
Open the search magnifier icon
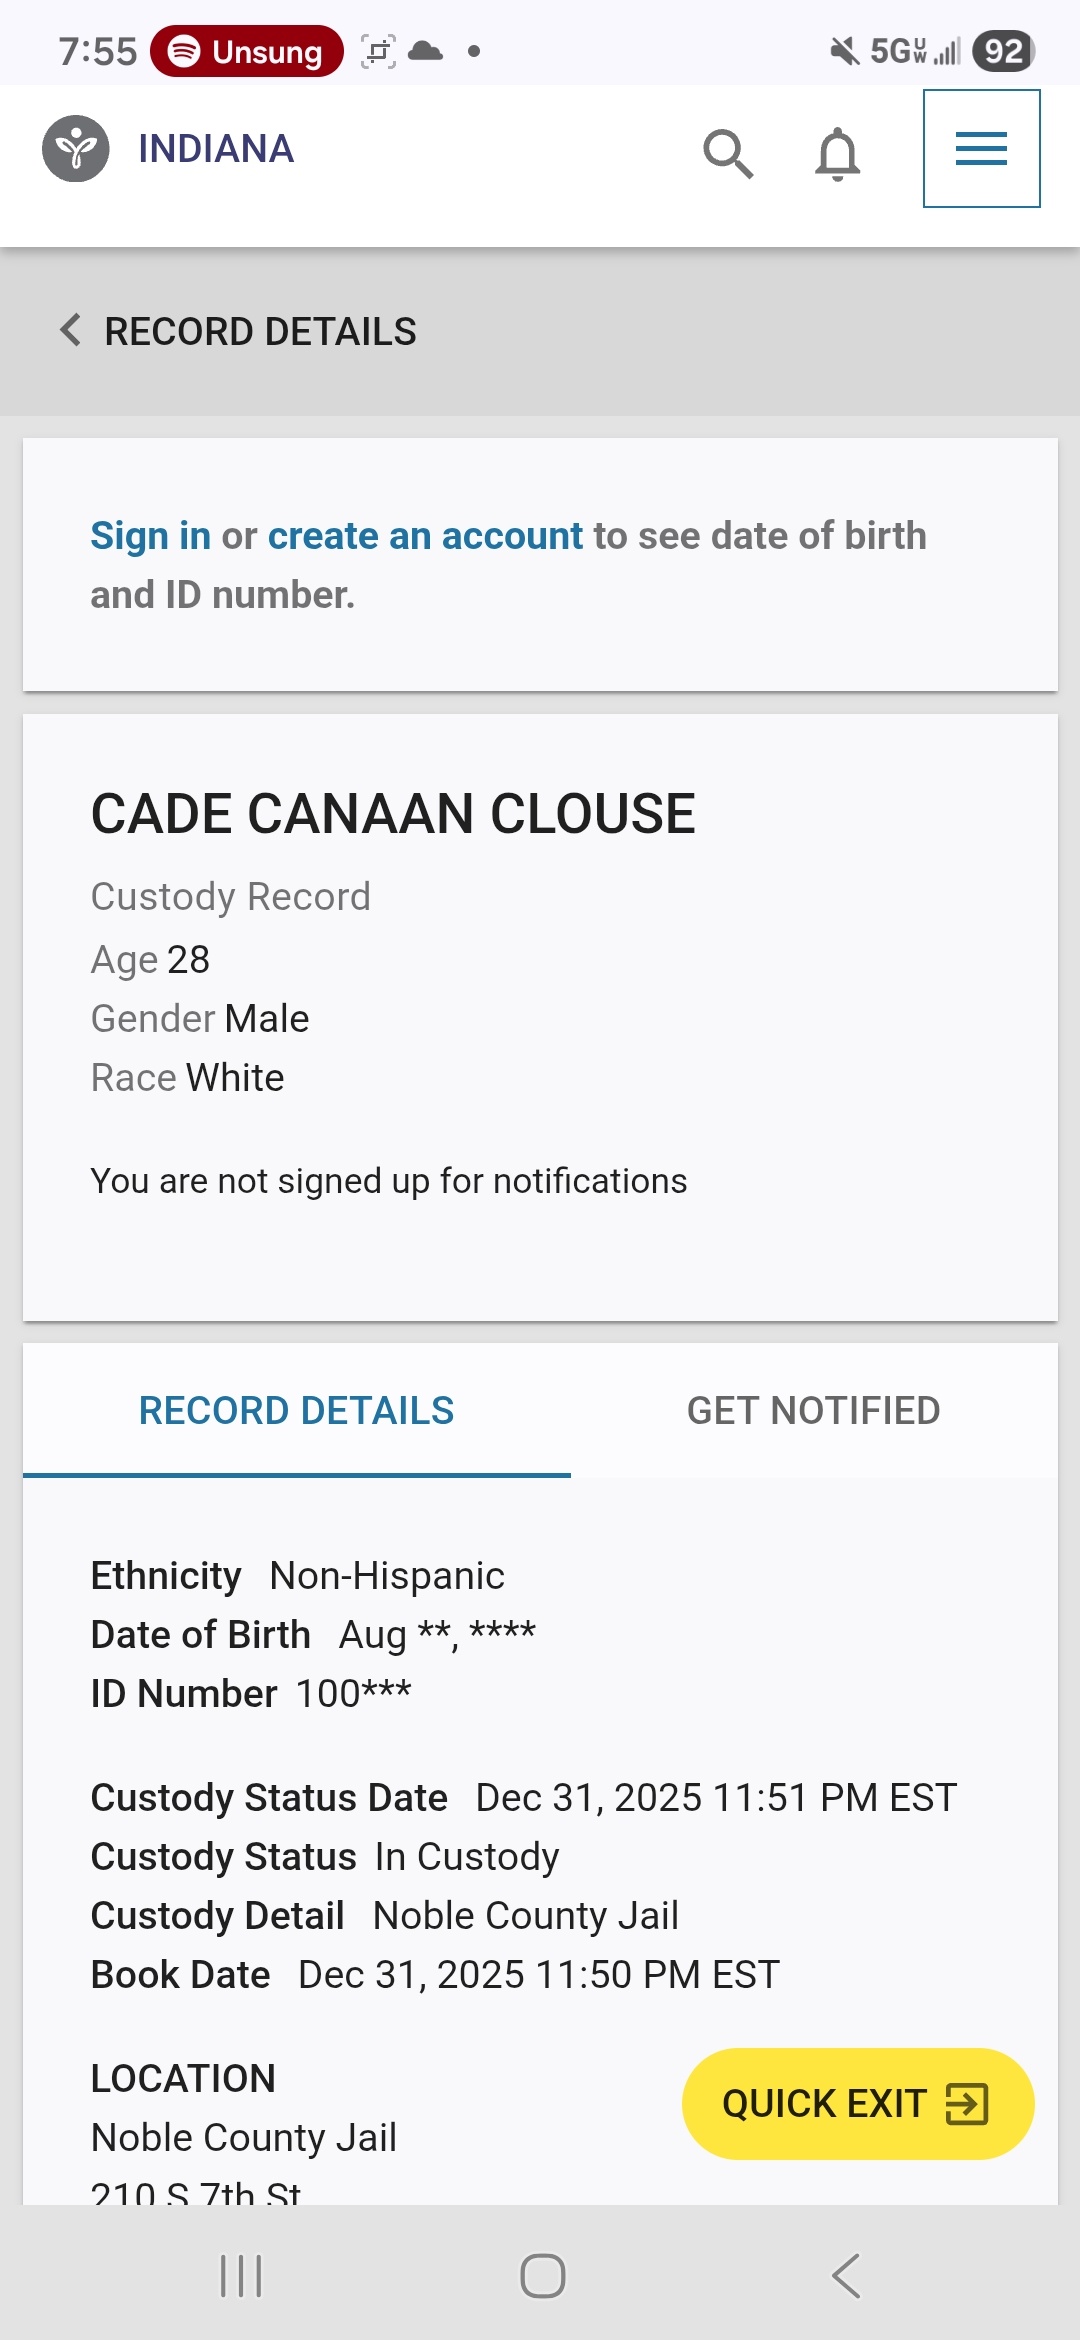click(728, 153)
